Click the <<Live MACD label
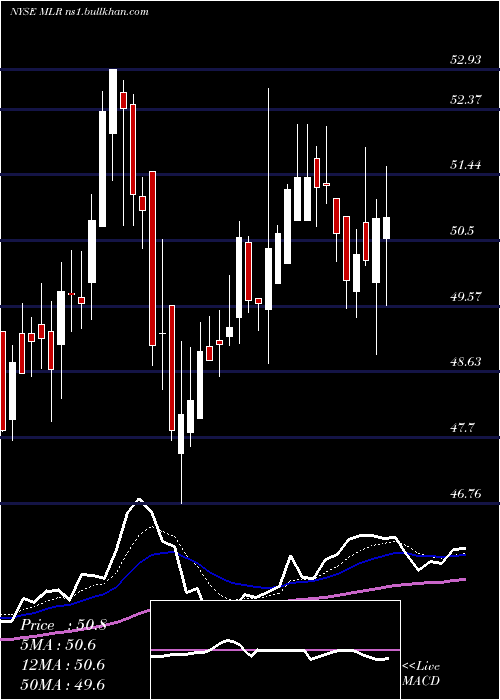 pyautogui.click(x=421, y=673)
